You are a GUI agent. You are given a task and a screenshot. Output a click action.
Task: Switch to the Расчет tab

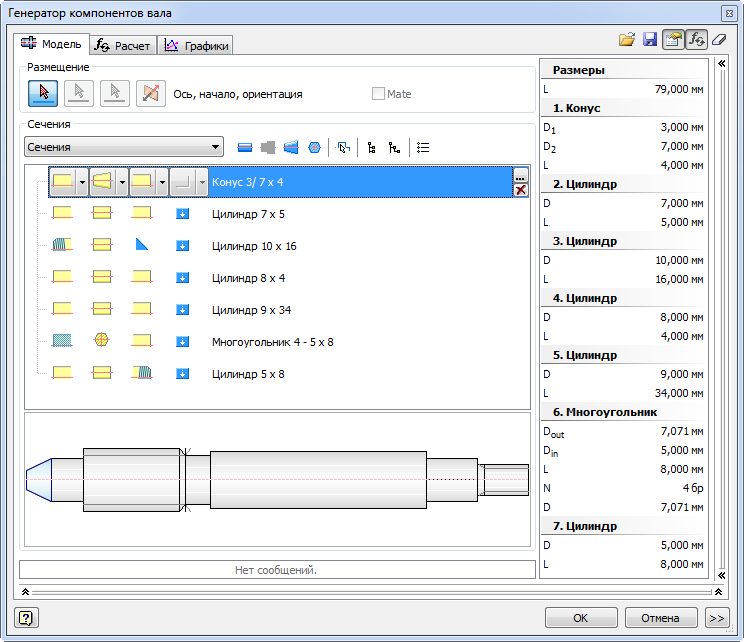pyautogui.click(x=122, y=45)
